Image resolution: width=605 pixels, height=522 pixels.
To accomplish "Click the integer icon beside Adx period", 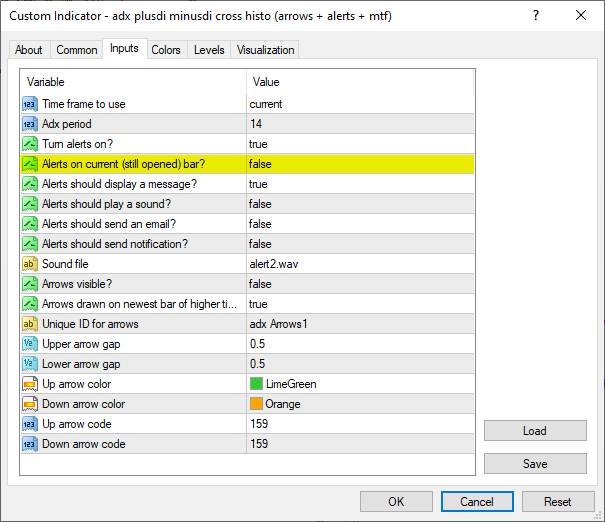I will tap(30, 124).
